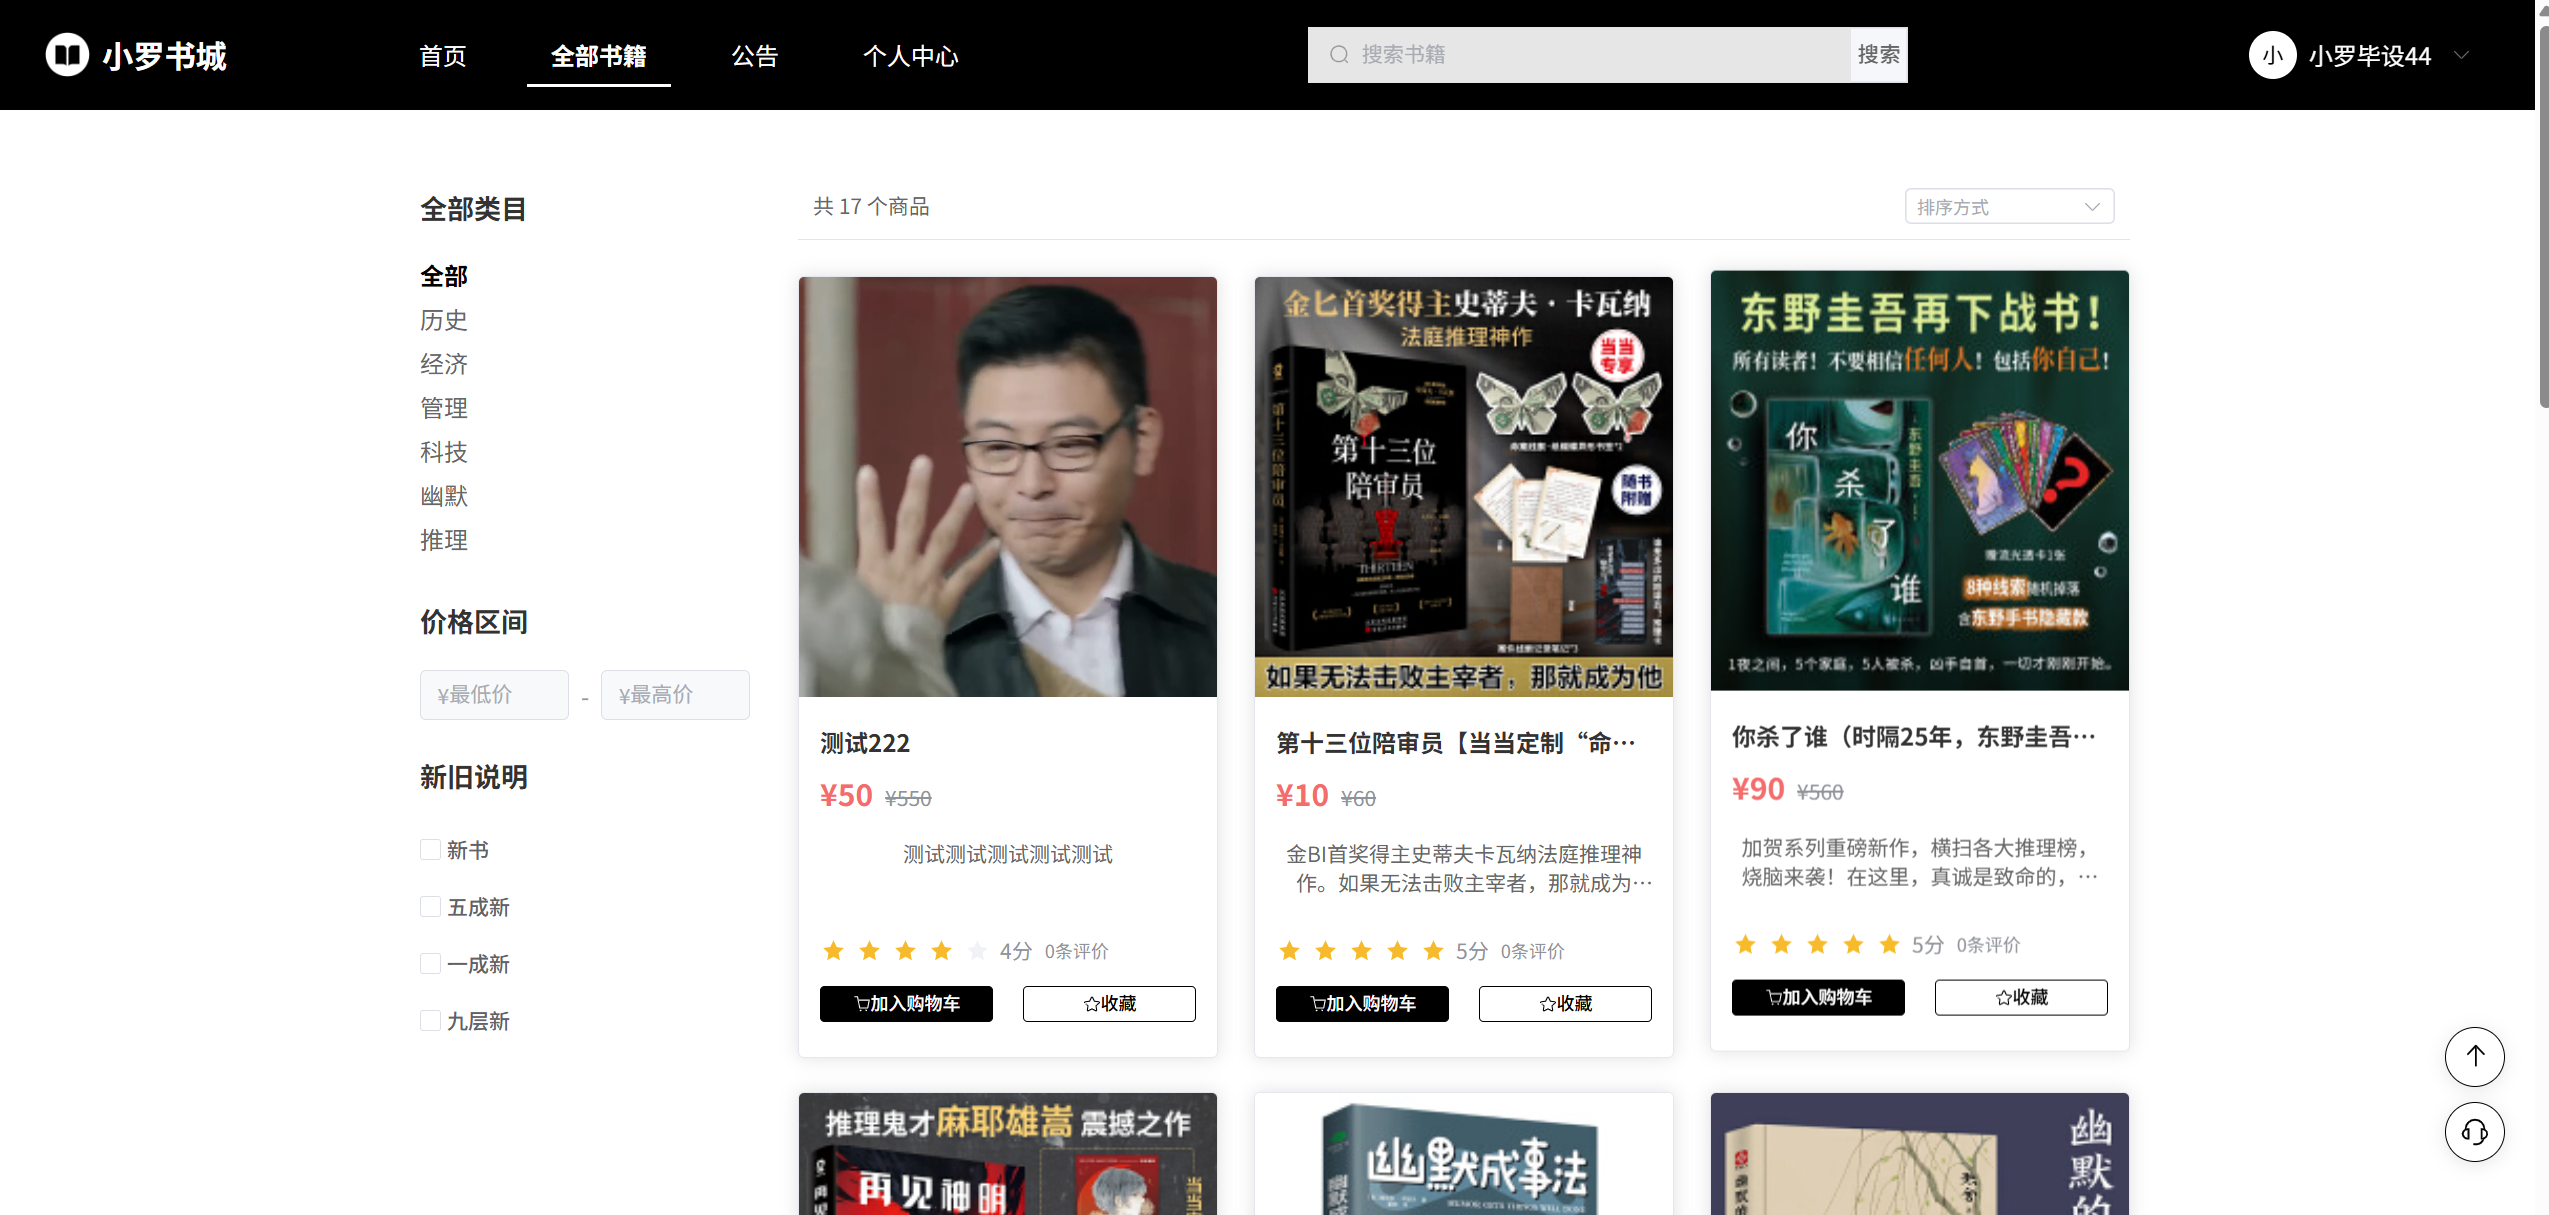This screenshot has width=2549, height=1215.
Task: Click the fifth rating star on 测试222
Action: click(x=977, y=951)
